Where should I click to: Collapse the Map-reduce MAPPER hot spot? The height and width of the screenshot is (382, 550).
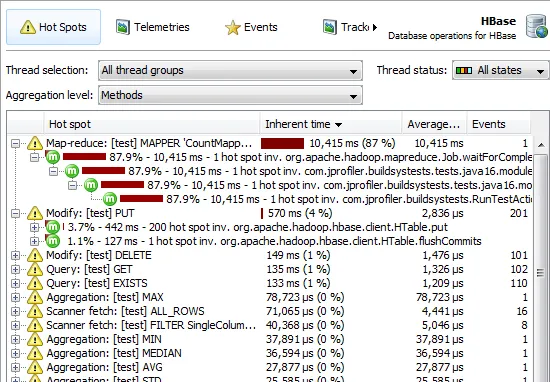click(15, 143)
